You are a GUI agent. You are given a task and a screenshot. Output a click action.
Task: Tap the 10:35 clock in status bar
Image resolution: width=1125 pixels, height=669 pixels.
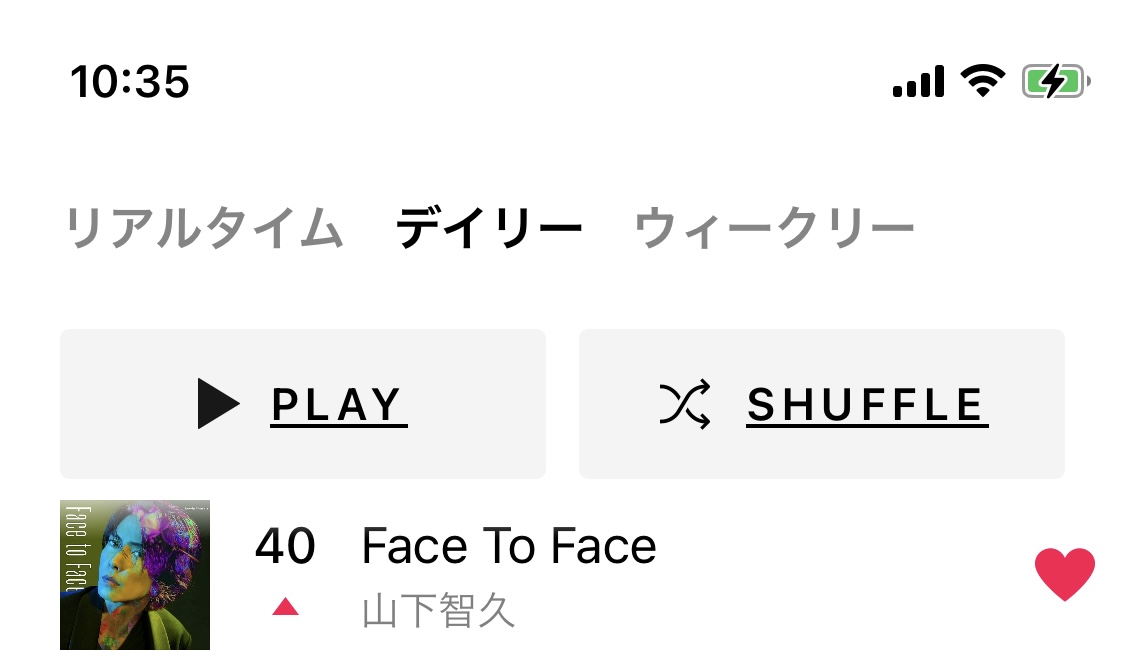click(130, 81)
